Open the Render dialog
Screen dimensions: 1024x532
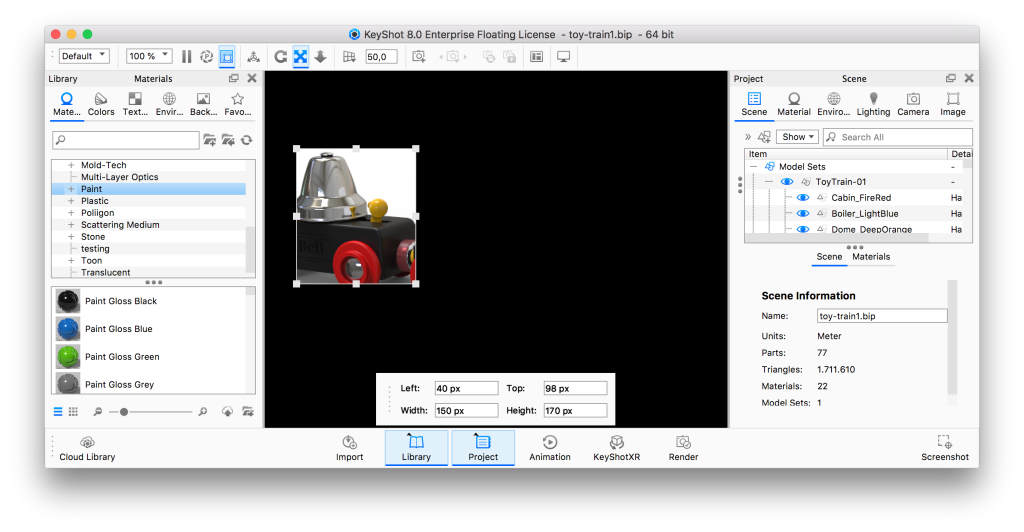coord(683,447)
